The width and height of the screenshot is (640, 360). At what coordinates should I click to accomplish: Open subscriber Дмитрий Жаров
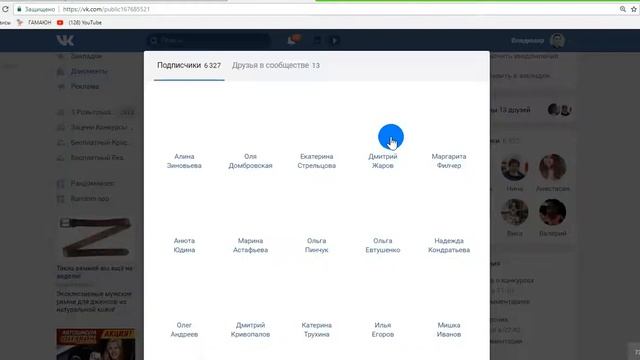pos(383,161)
